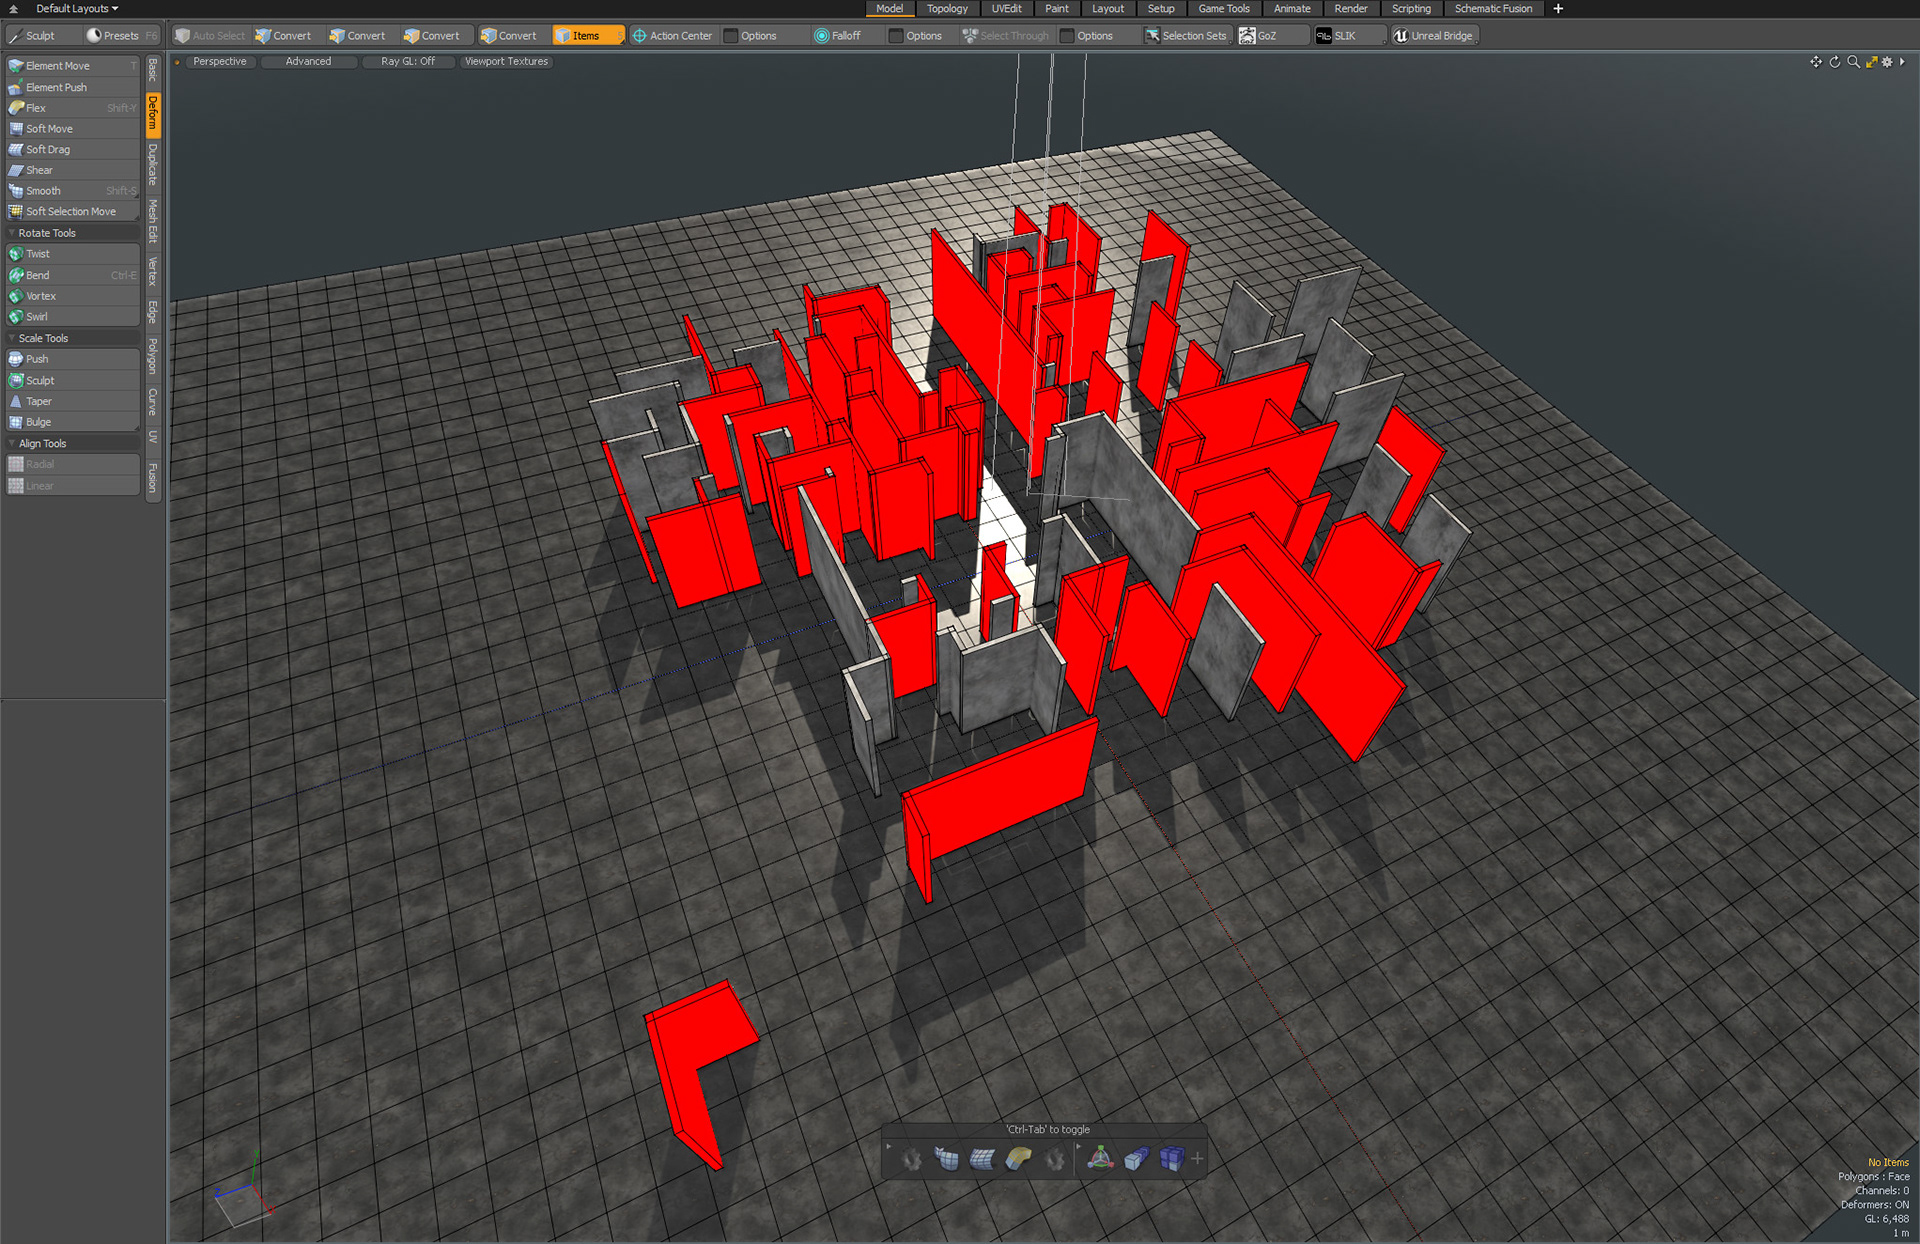
Task: Select Soft Selection Move tool
Action: point(72,212)
